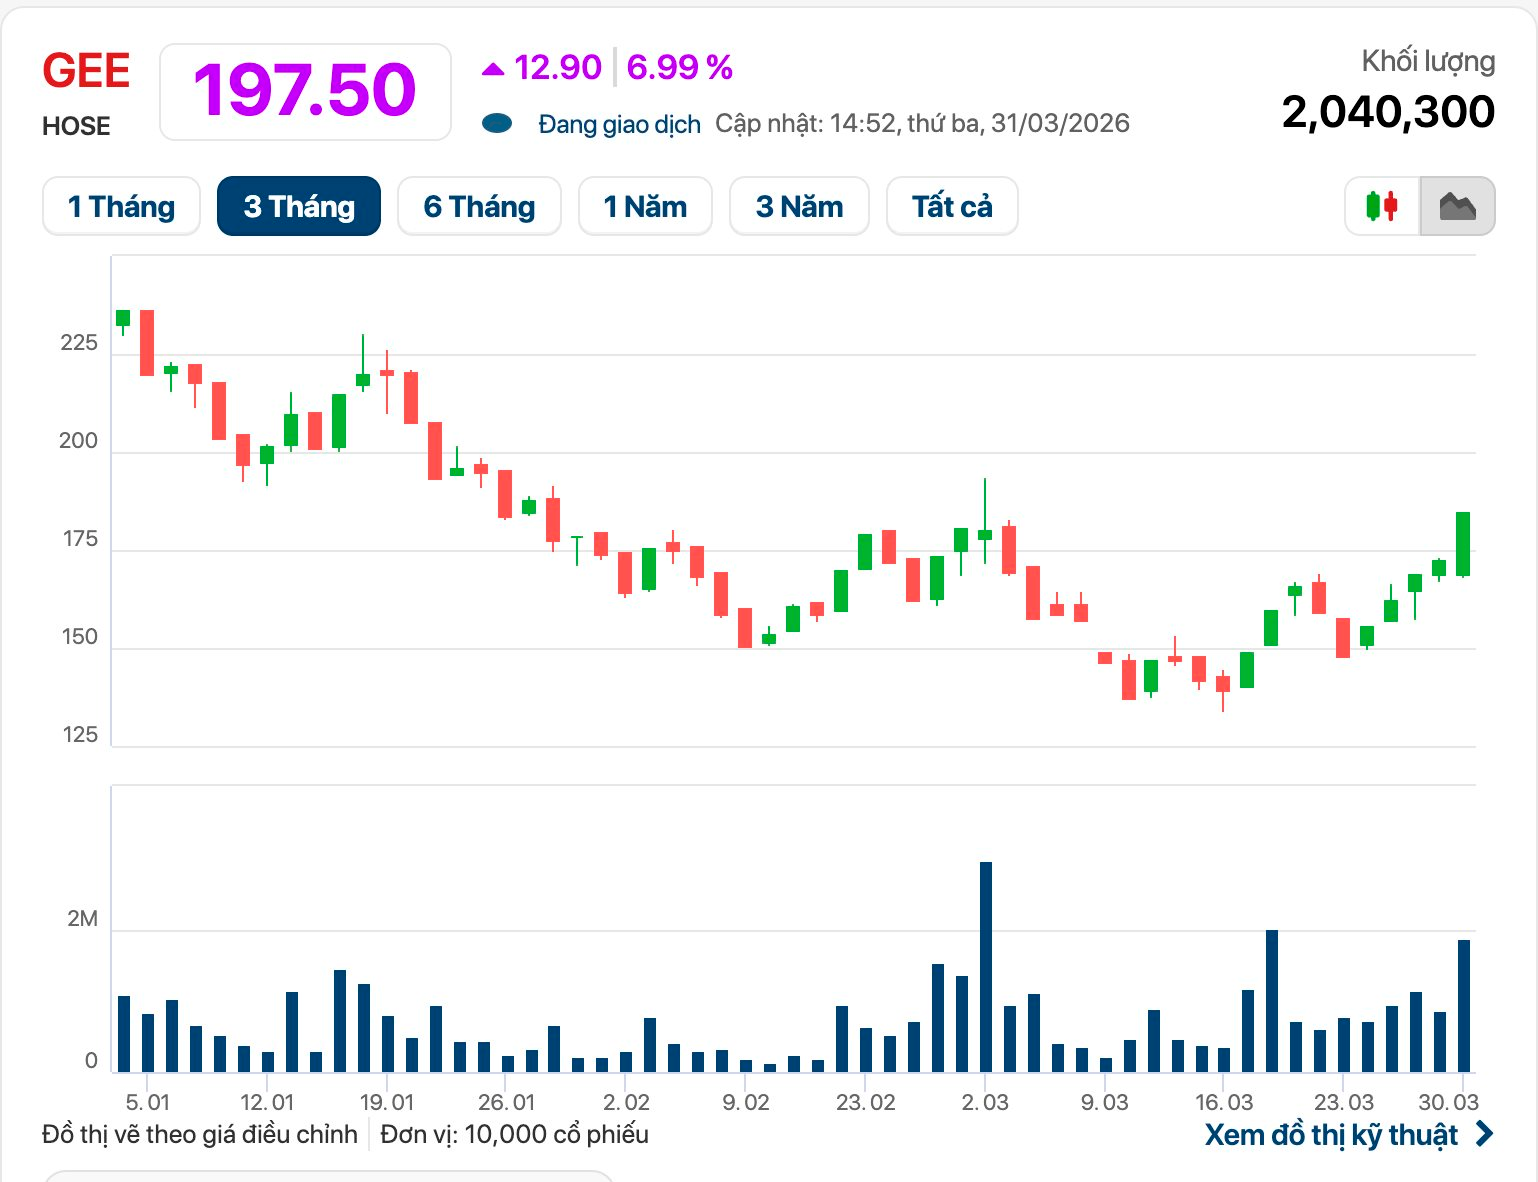
Task: Choose the 1 Năm range button
Action: point(645,207)
